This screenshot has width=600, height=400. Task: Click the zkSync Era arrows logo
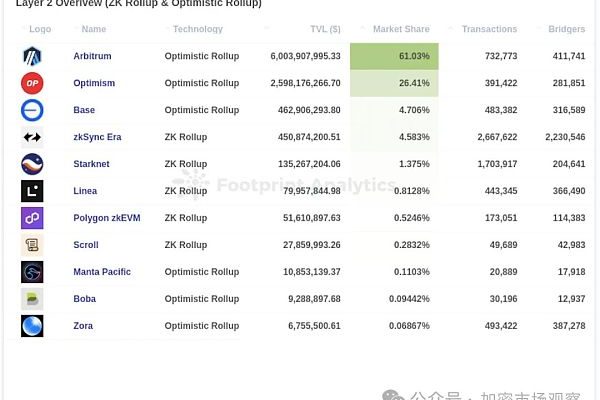32,137
